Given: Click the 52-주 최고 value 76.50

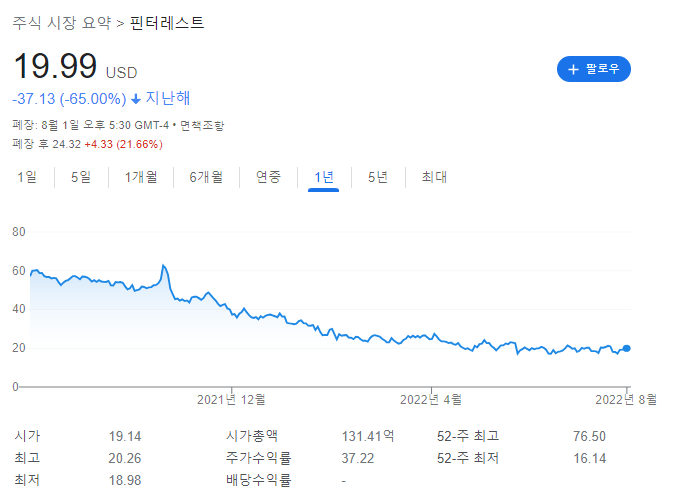Looking at the screenshot, I should coord(589,436).
